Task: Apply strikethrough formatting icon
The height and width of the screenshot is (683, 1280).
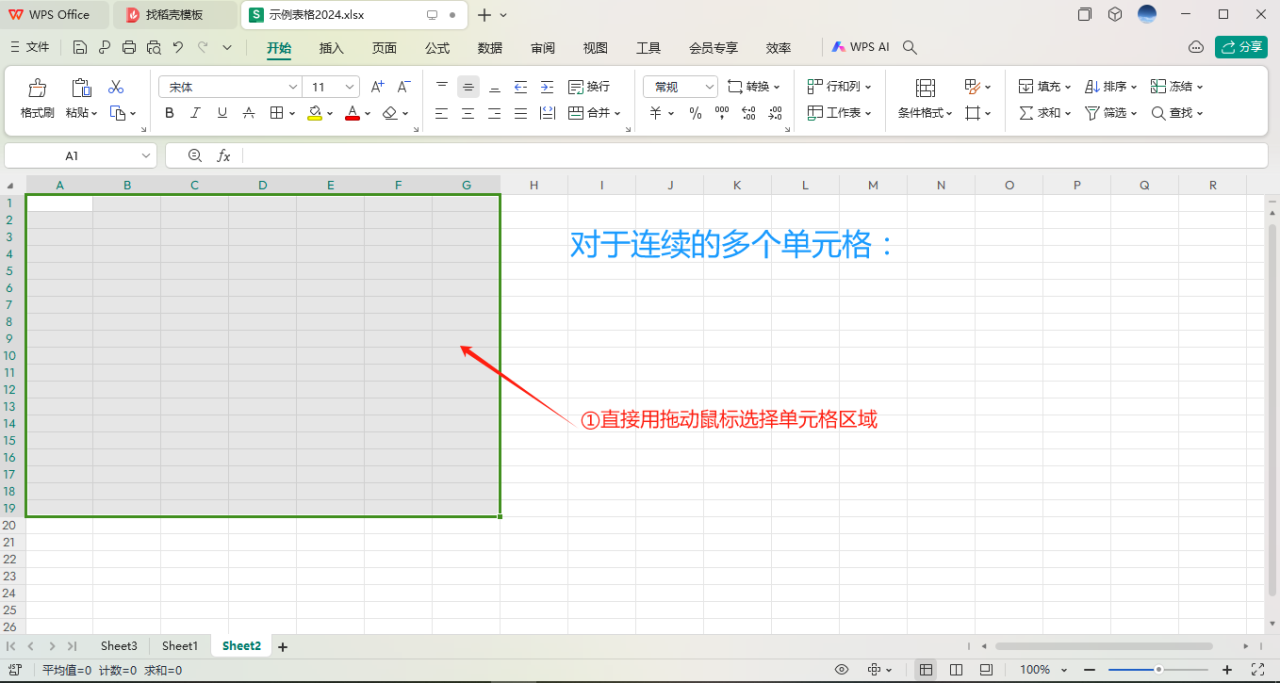Action: [249, 113]
